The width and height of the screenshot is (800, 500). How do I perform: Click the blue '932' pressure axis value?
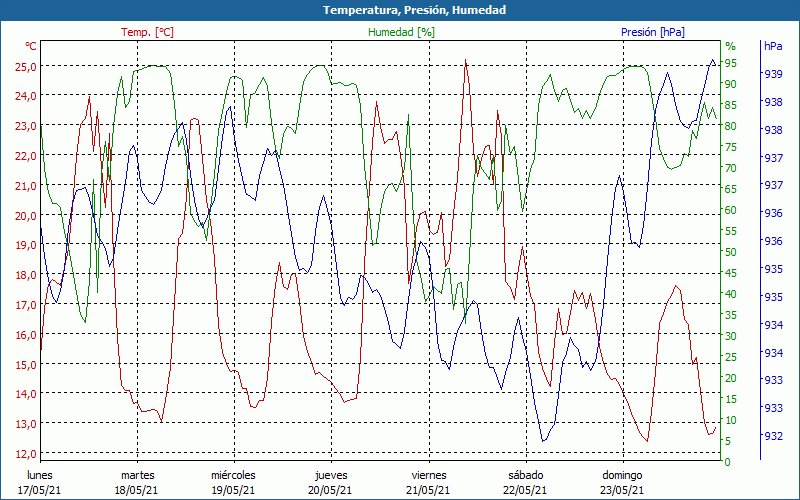(x=772, y=436)
